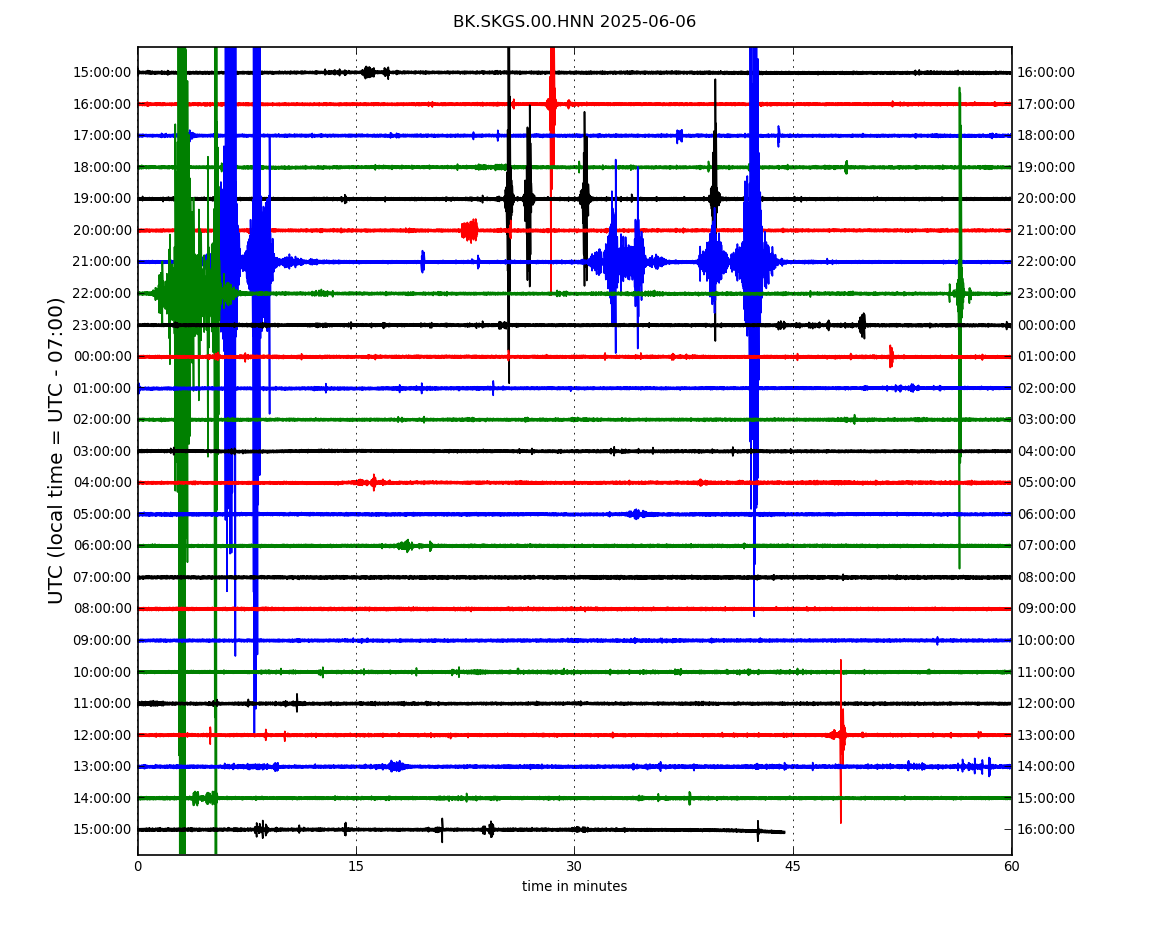Click the right local-time label 14:00:00

1046,767
